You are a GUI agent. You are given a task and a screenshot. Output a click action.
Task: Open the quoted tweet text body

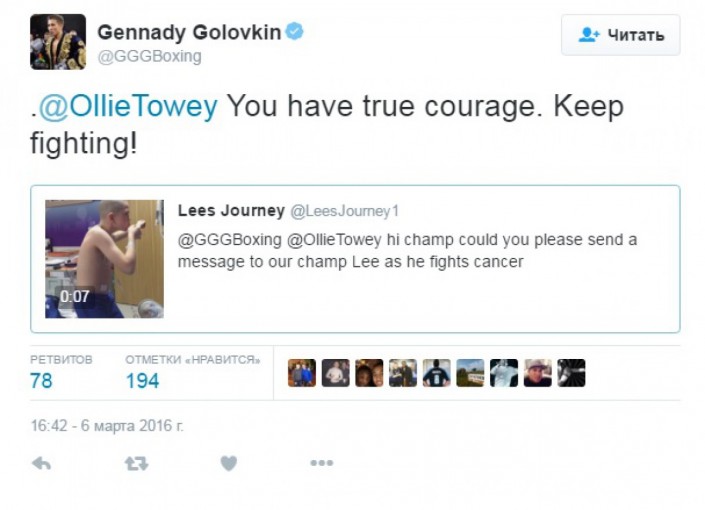pos(407,250)
